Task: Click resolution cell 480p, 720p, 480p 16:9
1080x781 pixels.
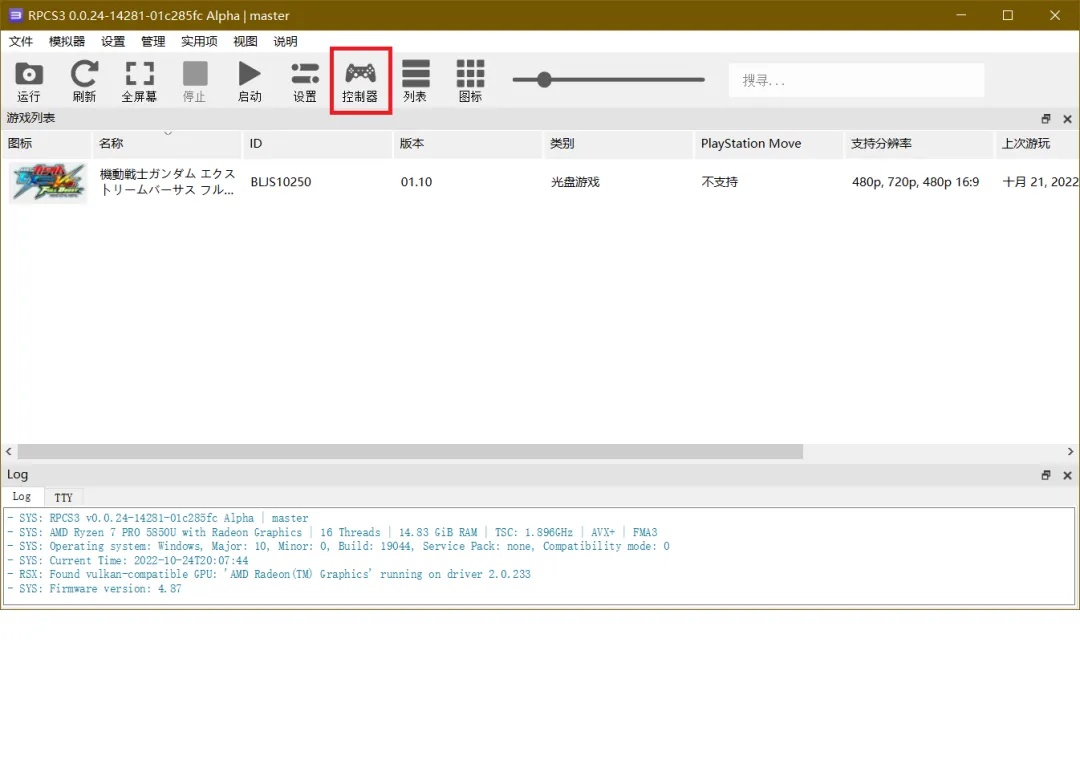Action: 915,182
